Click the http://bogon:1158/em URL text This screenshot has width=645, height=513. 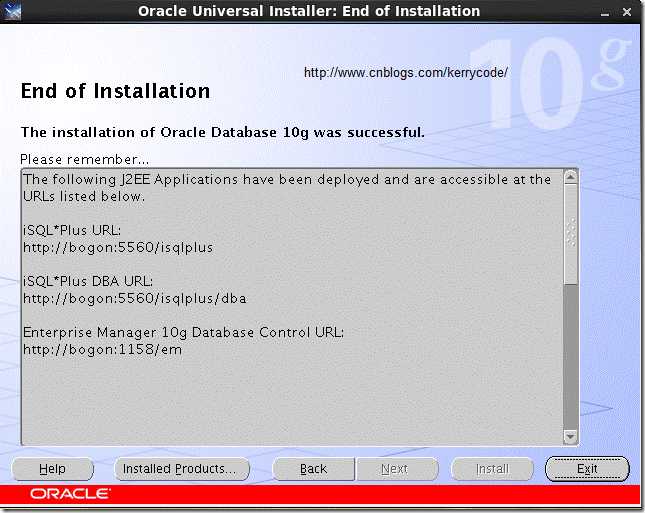(x=102, y=350)
